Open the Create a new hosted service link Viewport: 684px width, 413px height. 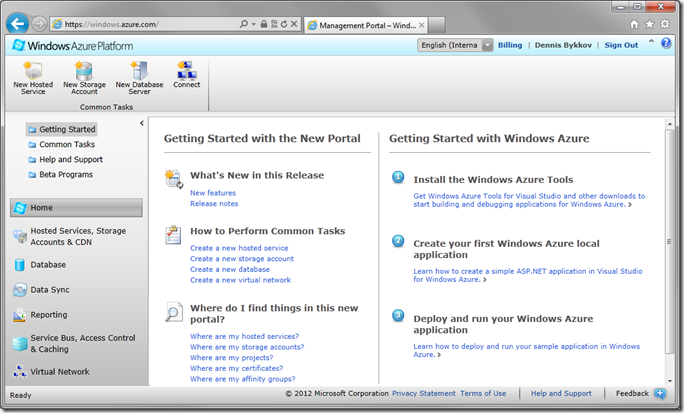tap(239, 248)
